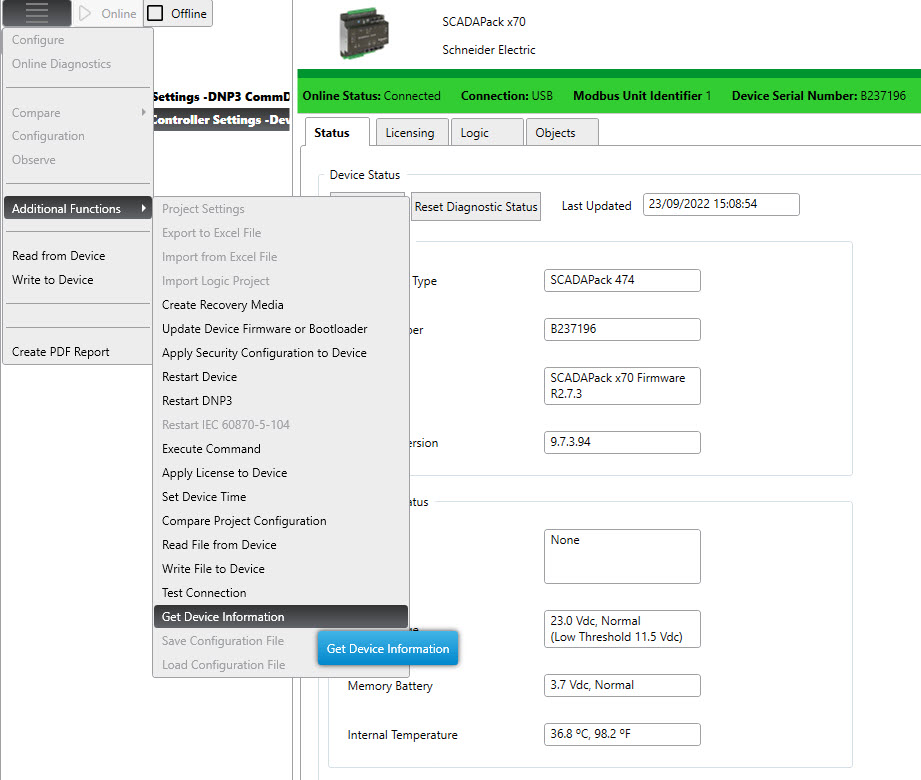Select Create Recovery Media

pyautogui.click(x=223, y=305)
